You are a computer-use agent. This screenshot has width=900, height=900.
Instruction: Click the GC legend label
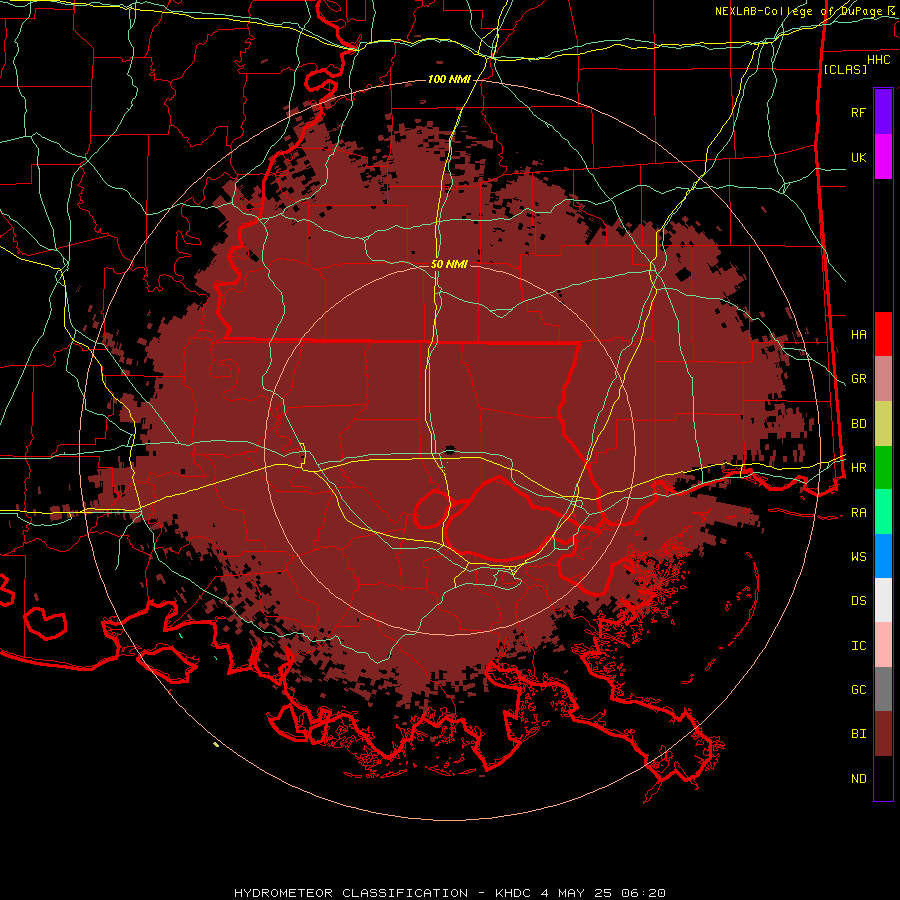point(859,690)
